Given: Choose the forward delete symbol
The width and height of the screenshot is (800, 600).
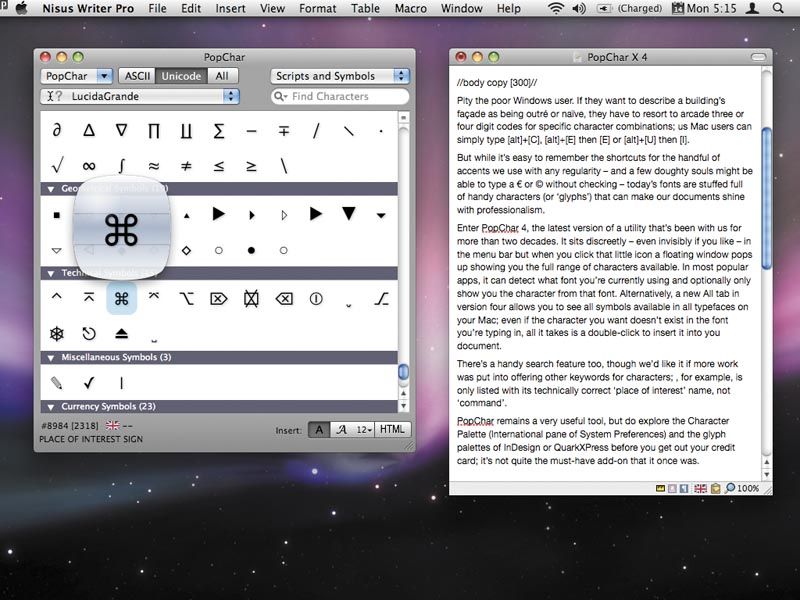Looking at the screenshot, I should click(x=218, y=298).
